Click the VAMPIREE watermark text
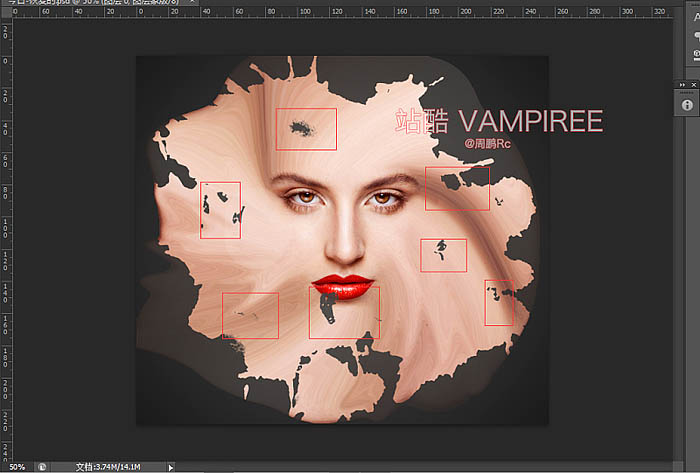700x473 pixels. [530, 122]
